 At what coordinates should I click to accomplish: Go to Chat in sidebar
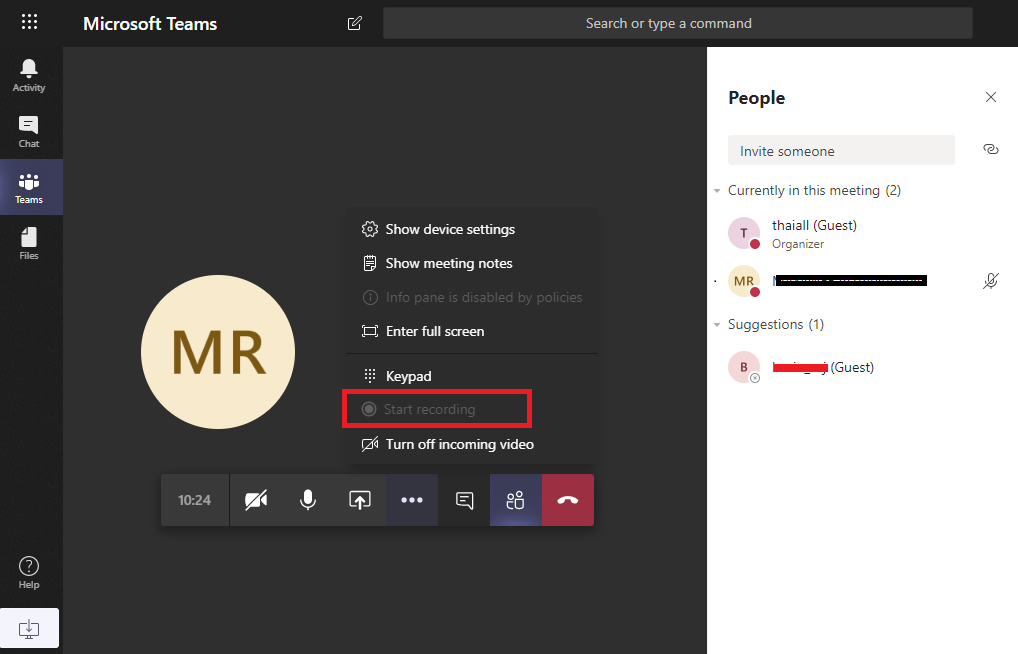click(x=29, y=131)
